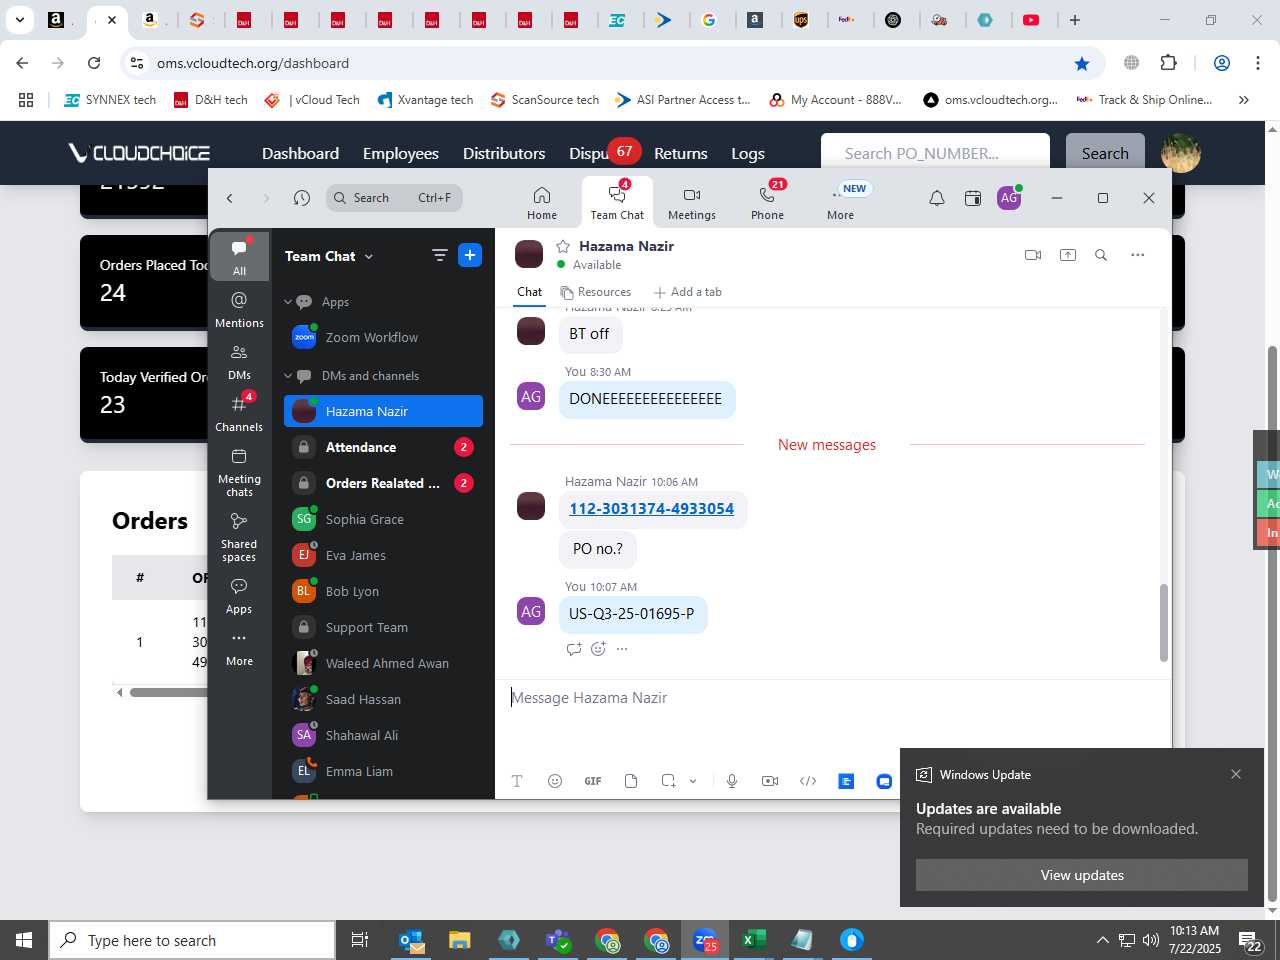The width and height of the screenshot is (1280, 960).
Task: Expand the screenshot options arrow
Action: [x=693, y=781]
